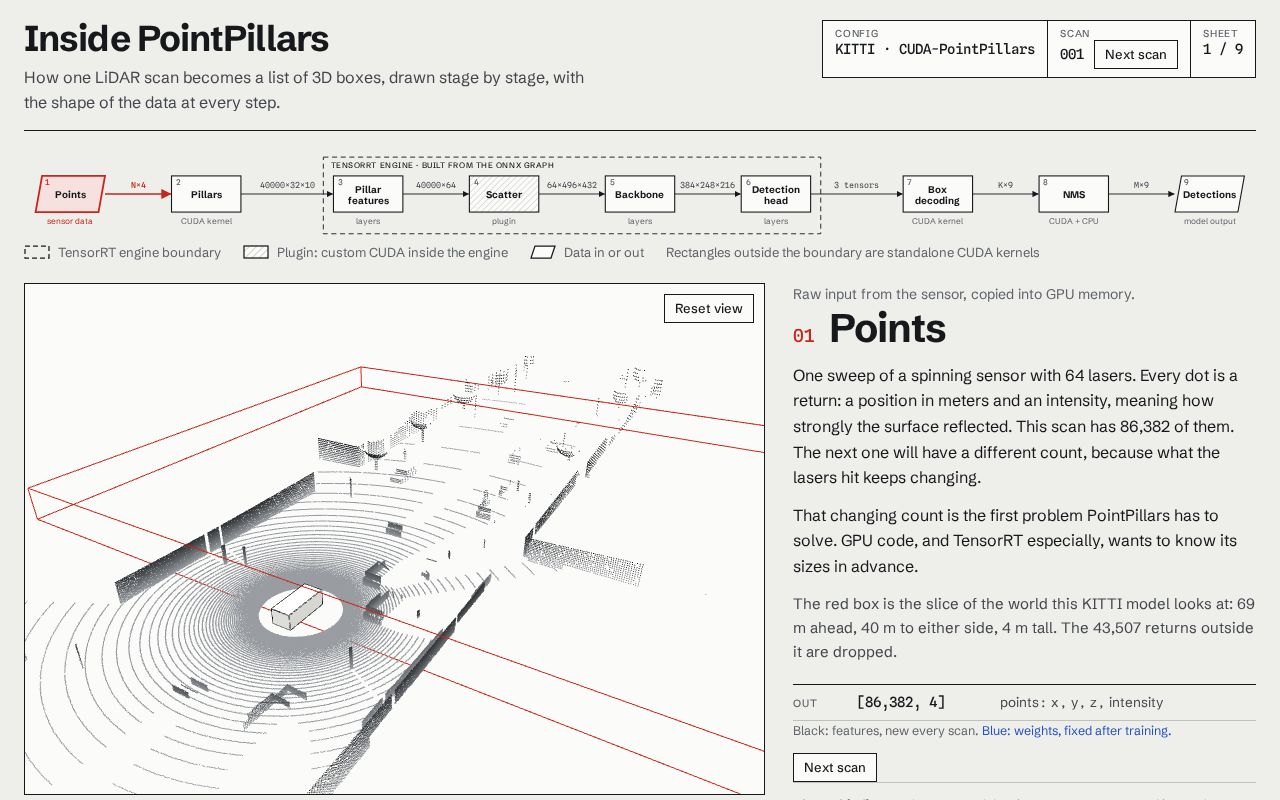The image size is (1280, 800).
Task: Click 'Raw input from the sensor' subtitle line
Action: 964,294
